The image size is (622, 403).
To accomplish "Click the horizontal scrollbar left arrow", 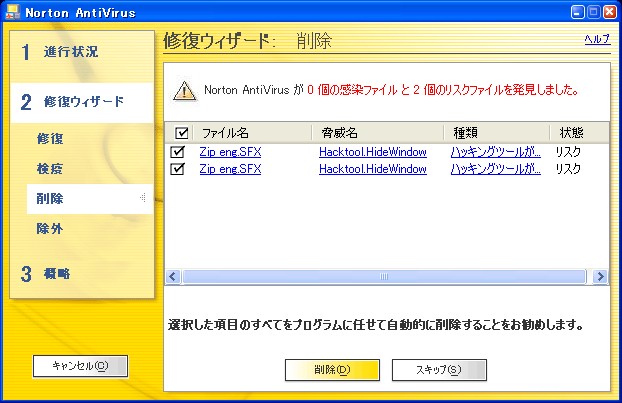I will click(172, 276).
